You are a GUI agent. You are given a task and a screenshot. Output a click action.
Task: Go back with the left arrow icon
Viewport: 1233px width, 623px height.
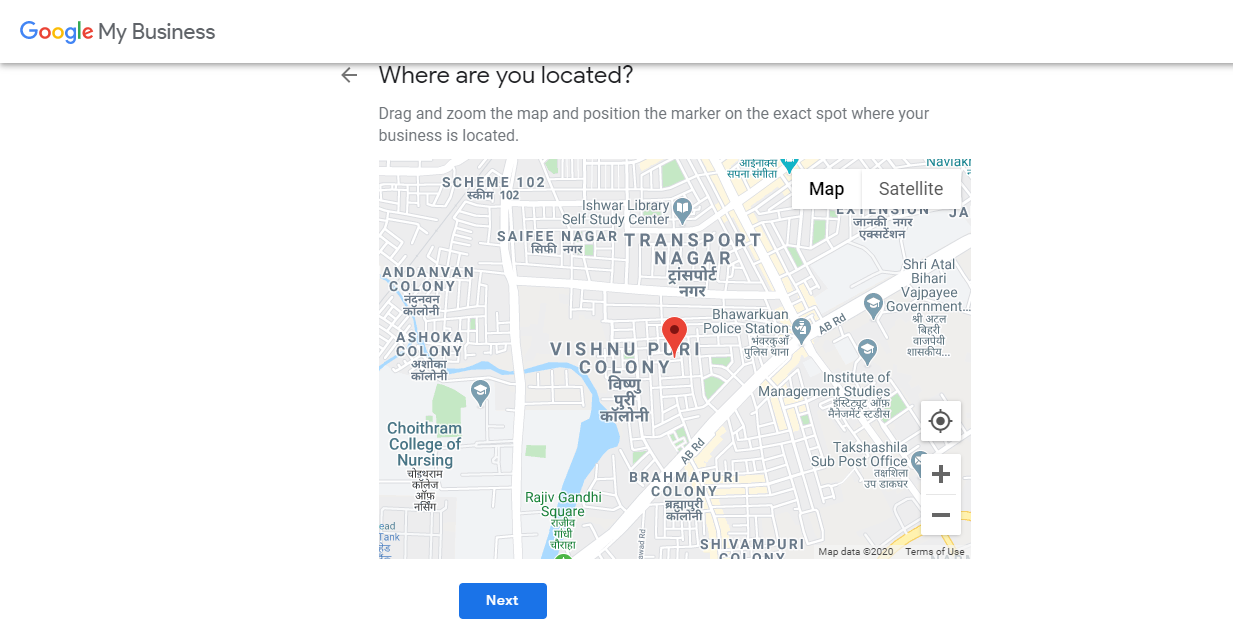[349, 75]
